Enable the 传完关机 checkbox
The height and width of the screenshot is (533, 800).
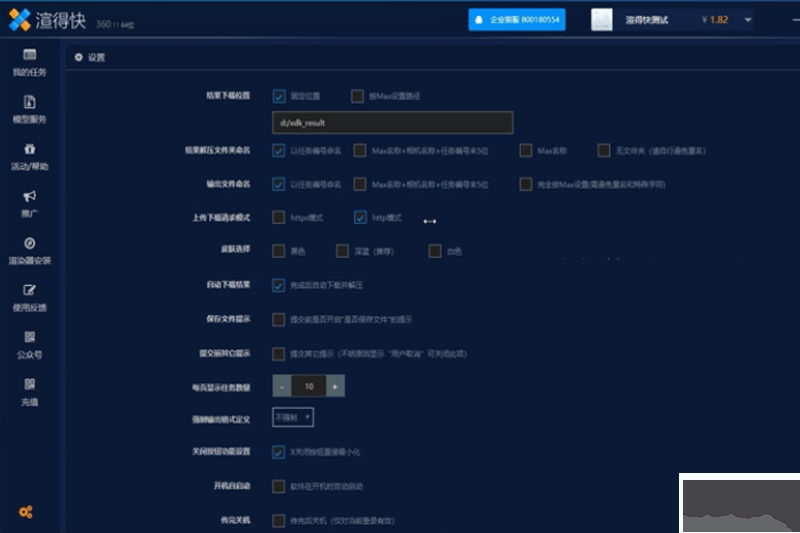click(279, 520)
